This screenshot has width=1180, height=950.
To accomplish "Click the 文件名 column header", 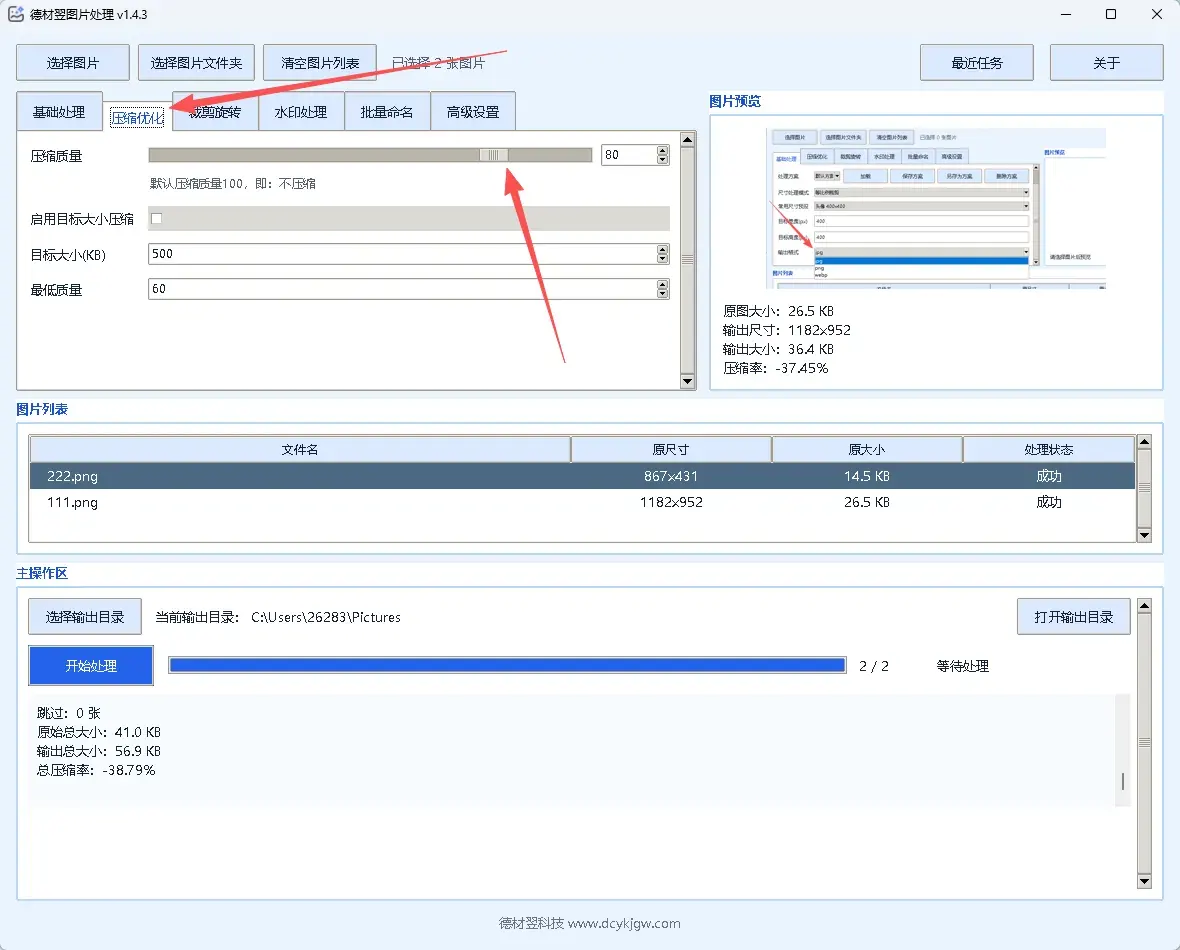I will 300,449.
